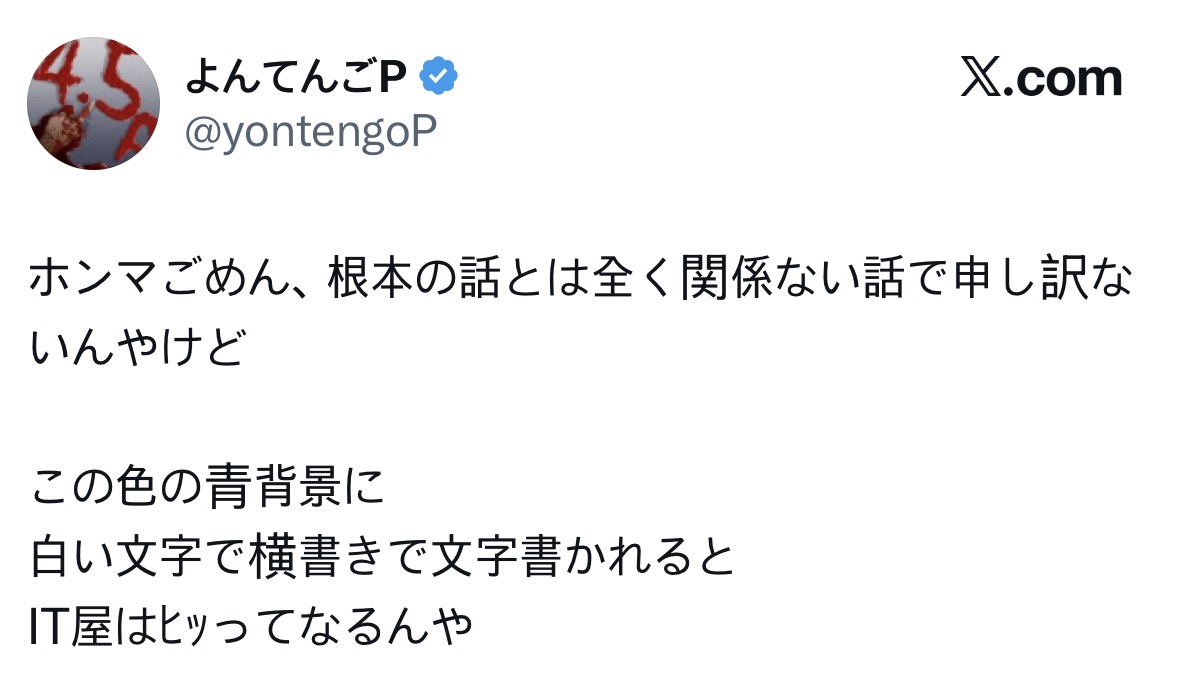This screenshot has height=690, width=1179.
Task: Open the よんてんごP profile avatar
Action: click(x=93, y=103)
